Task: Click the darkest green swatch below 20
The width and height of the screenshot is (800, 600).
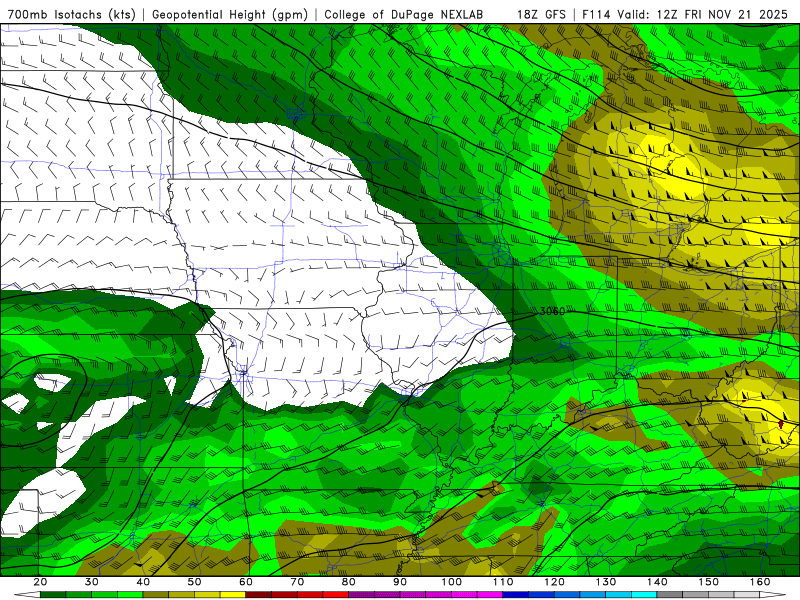Action: coord(53,595)
